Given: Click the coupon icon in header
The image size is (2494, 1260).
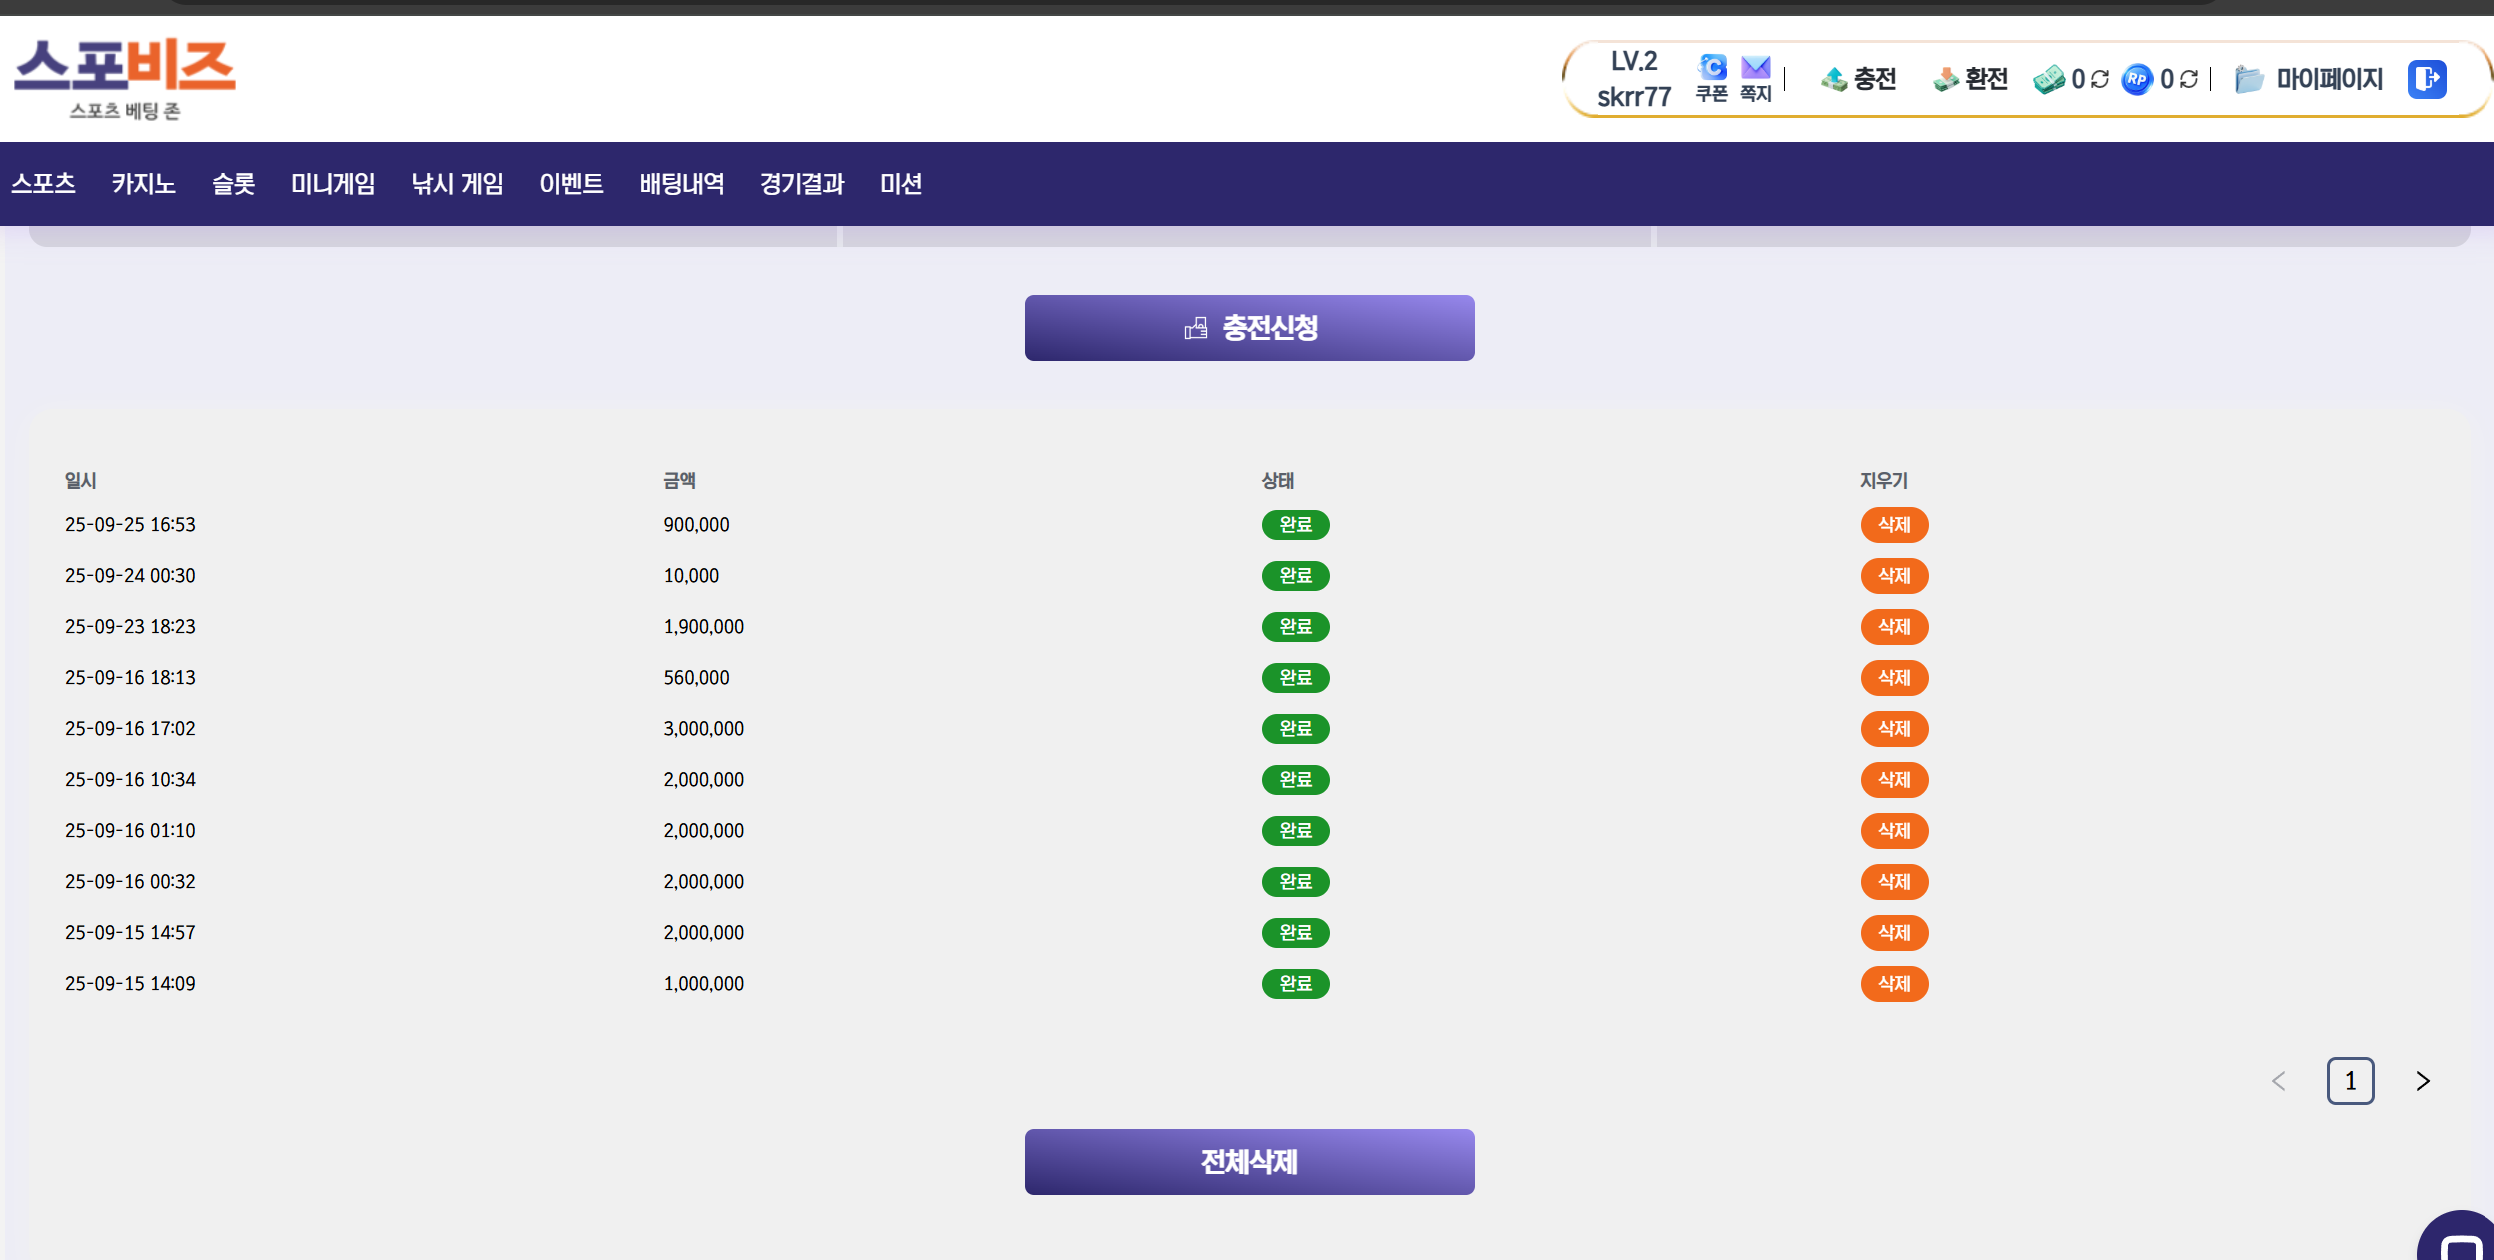Looking at the screenshot, I should pyautogui.click(x=1712, y=68).
